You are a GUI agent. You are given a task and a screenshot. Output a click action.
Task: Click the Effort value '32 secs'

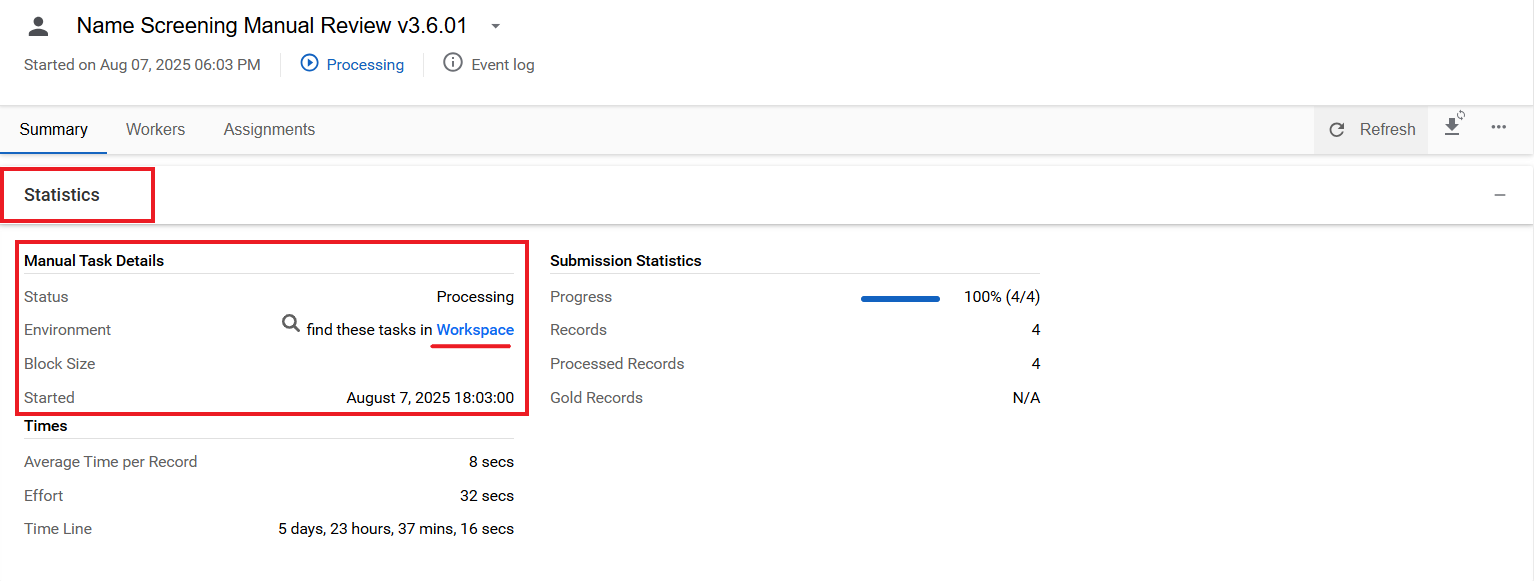(487, 496)
